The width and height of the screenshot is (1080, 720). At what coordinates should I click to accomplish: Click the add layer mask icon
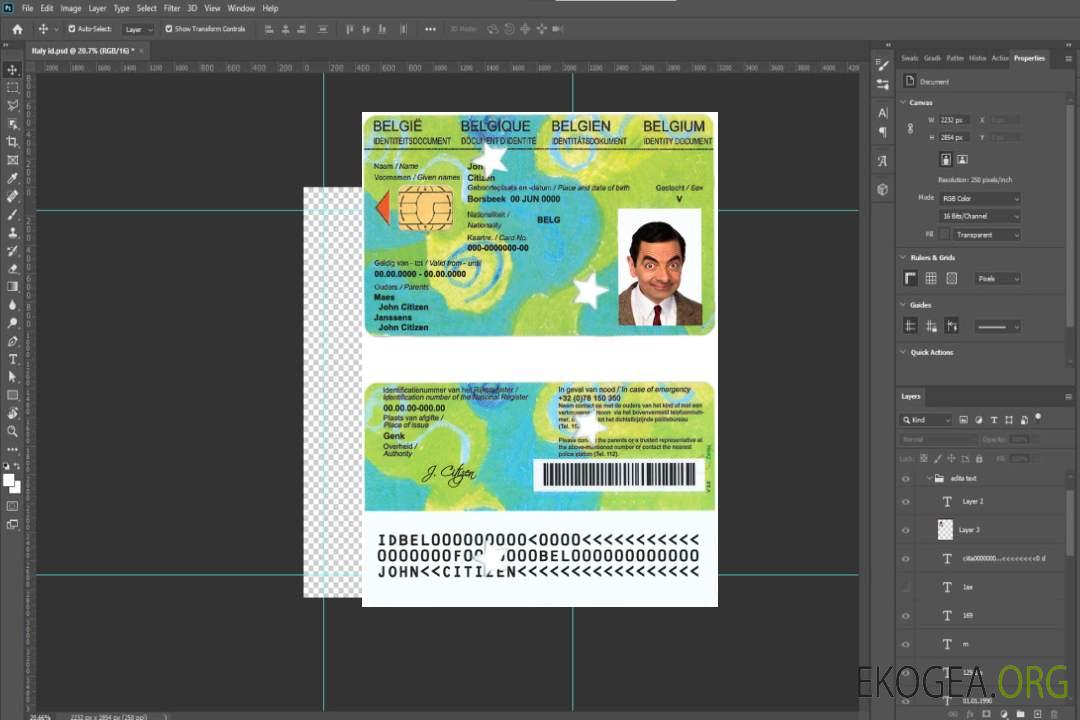tap(986, 714)
